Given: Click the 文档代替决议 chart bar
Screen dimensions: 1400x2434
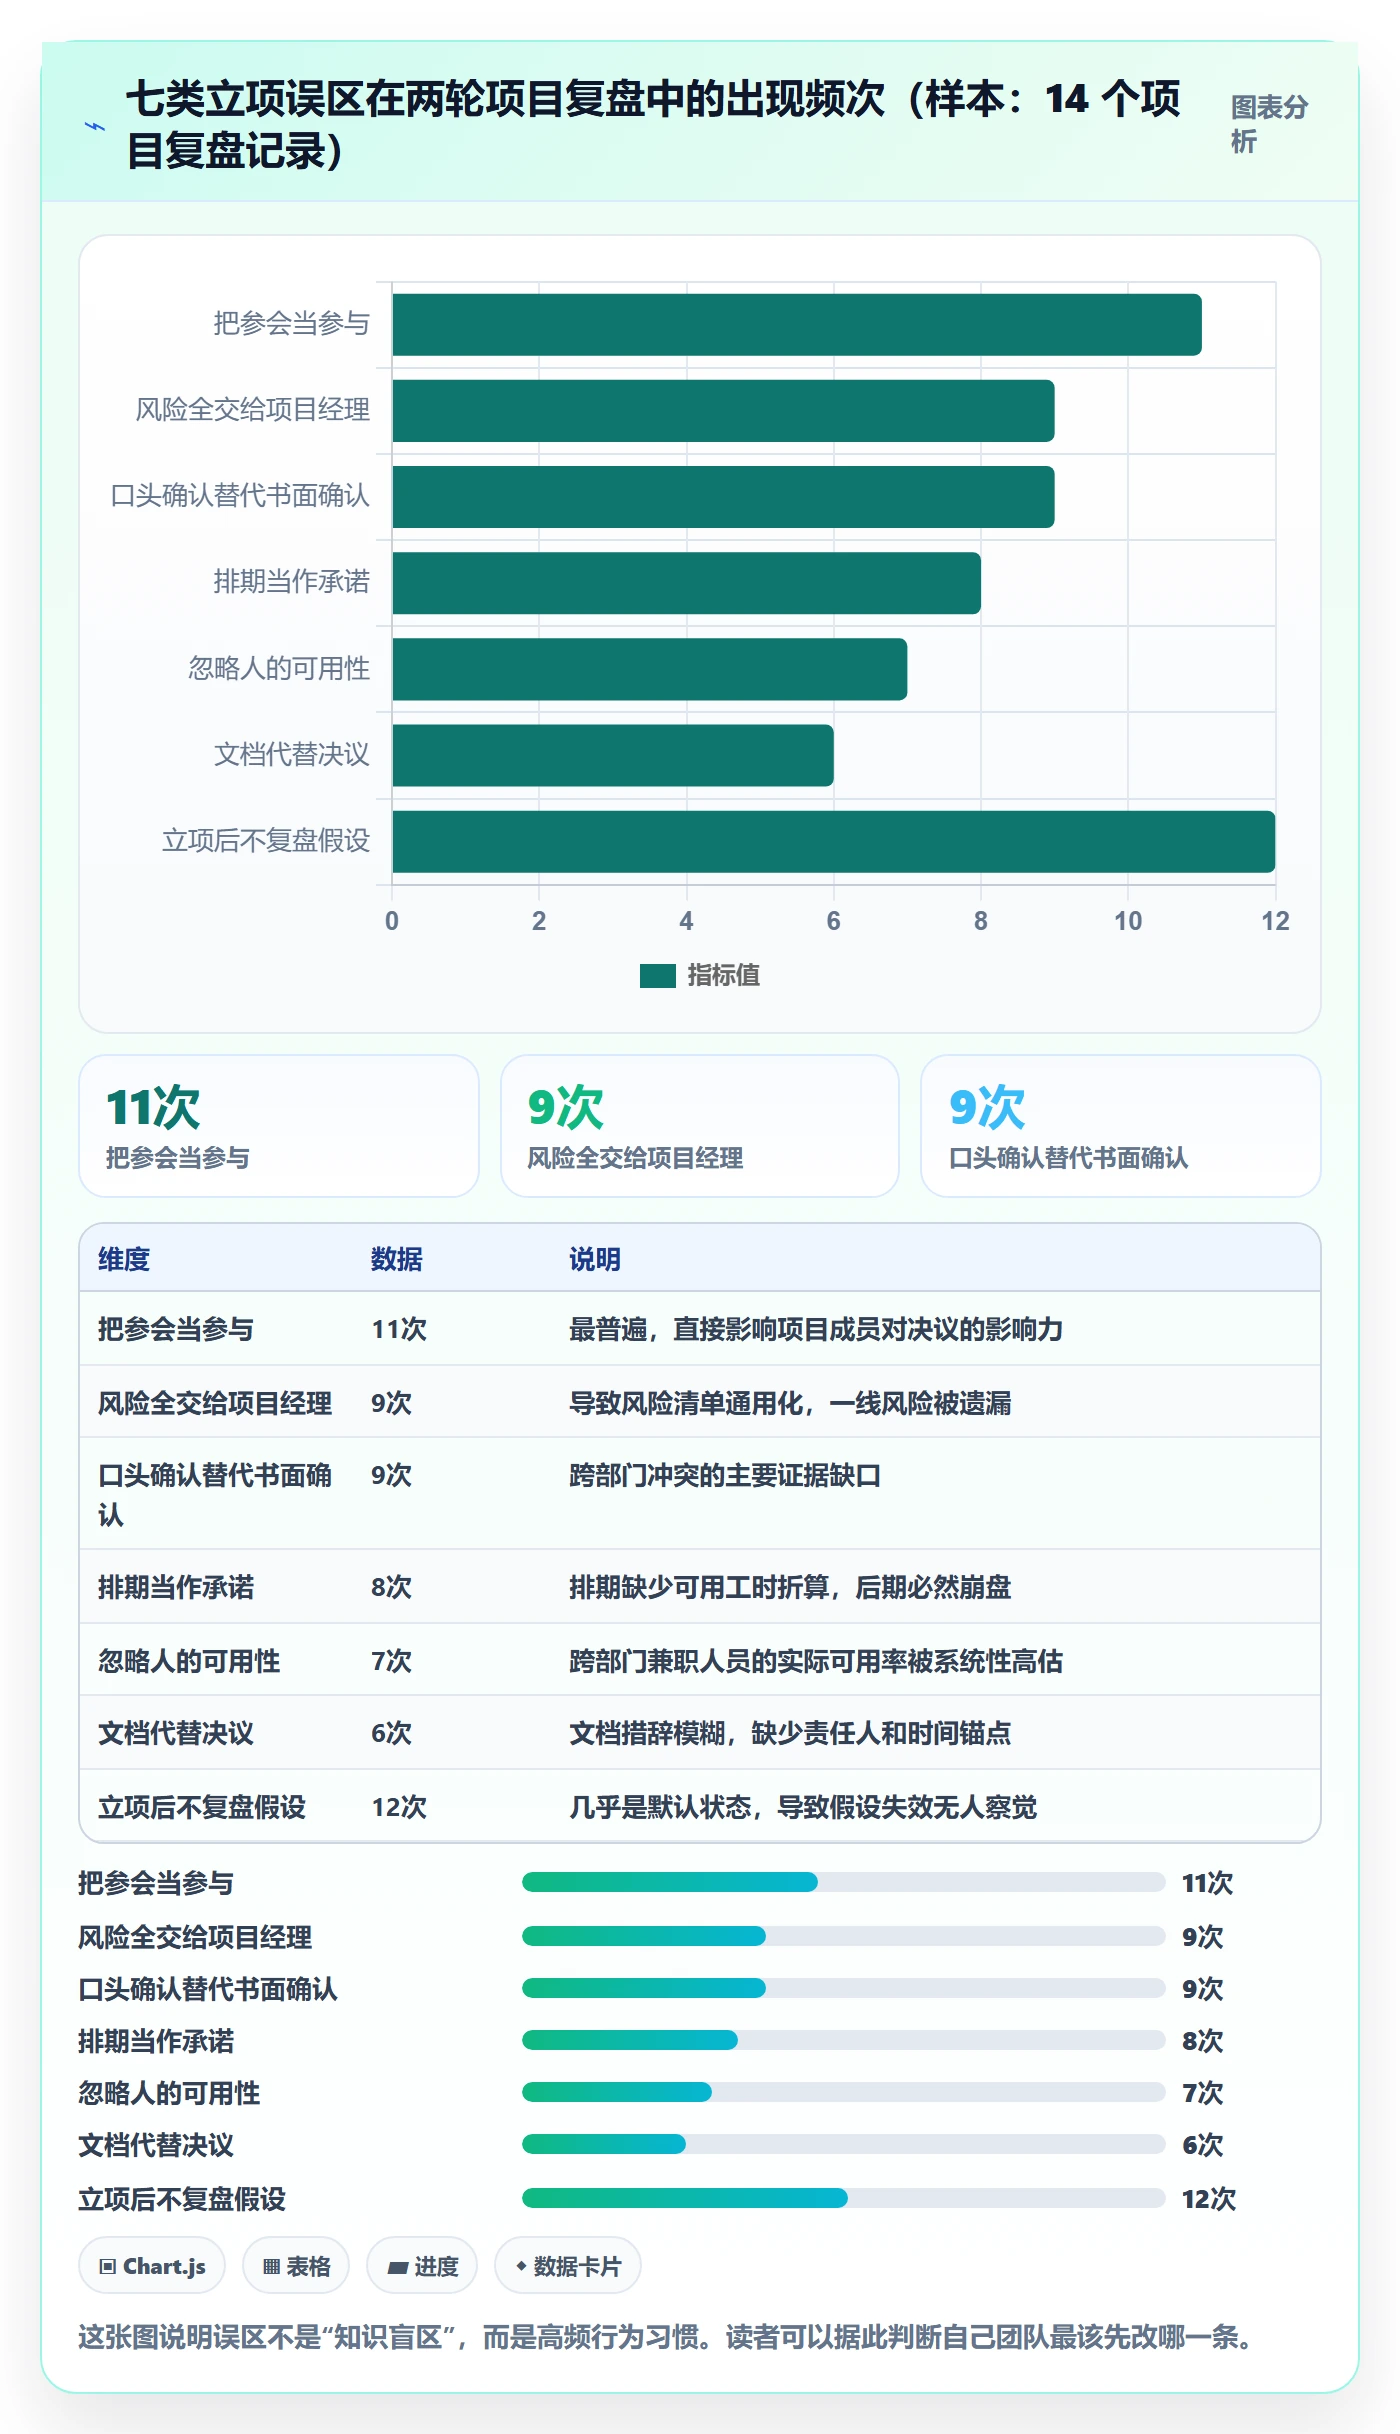Looking at the screenshot, I should (x=613, y=756).
